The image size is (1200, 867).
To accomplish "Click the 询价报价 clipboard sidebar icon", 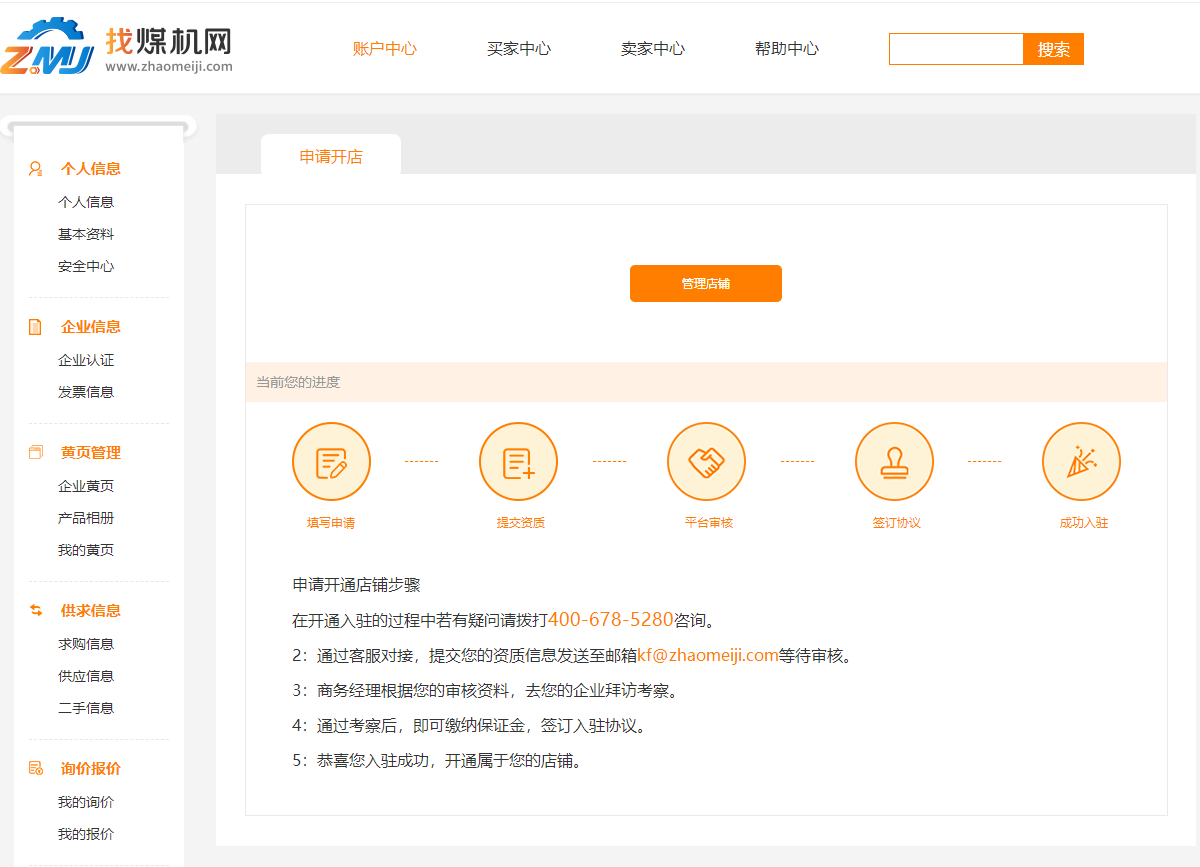I will [x=34, y=768].
